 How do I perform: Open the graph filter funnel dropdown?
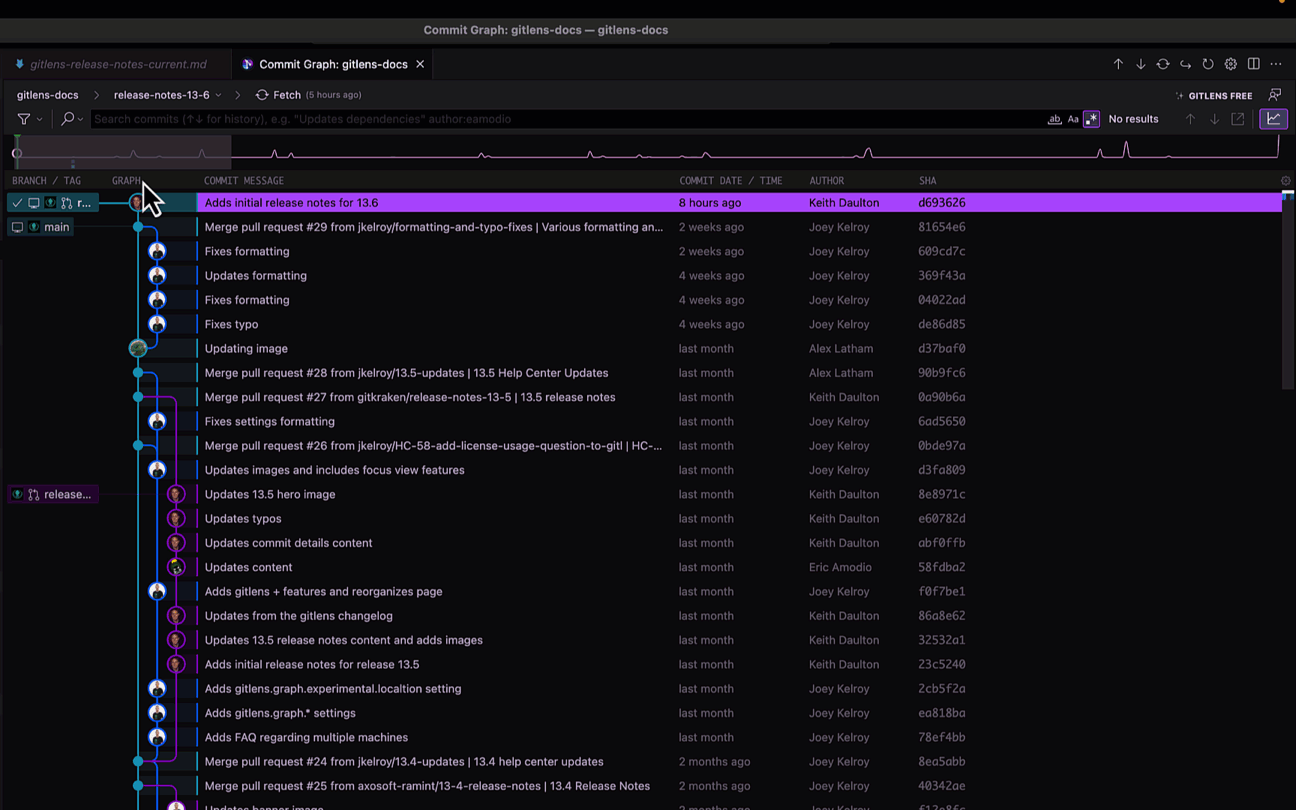[29, 119]
